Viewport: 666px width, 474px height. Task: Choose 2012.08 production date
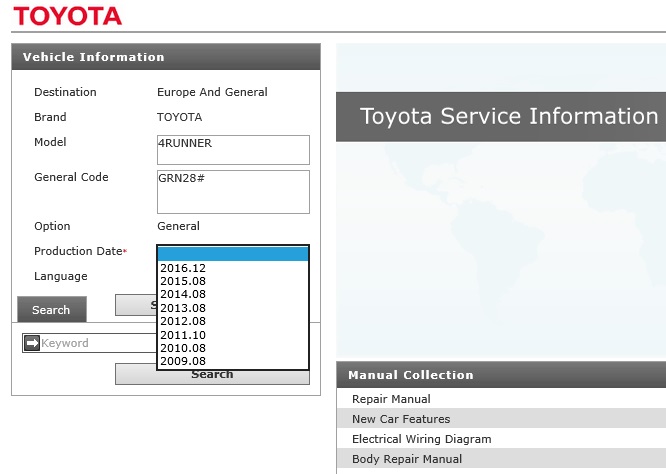(x=233, y=321)
